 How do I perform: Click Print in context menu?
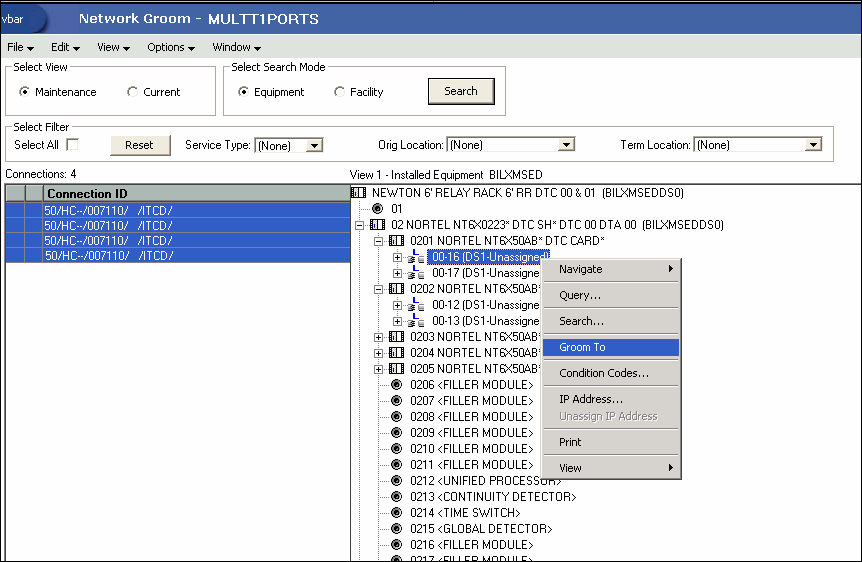point(611,442)
